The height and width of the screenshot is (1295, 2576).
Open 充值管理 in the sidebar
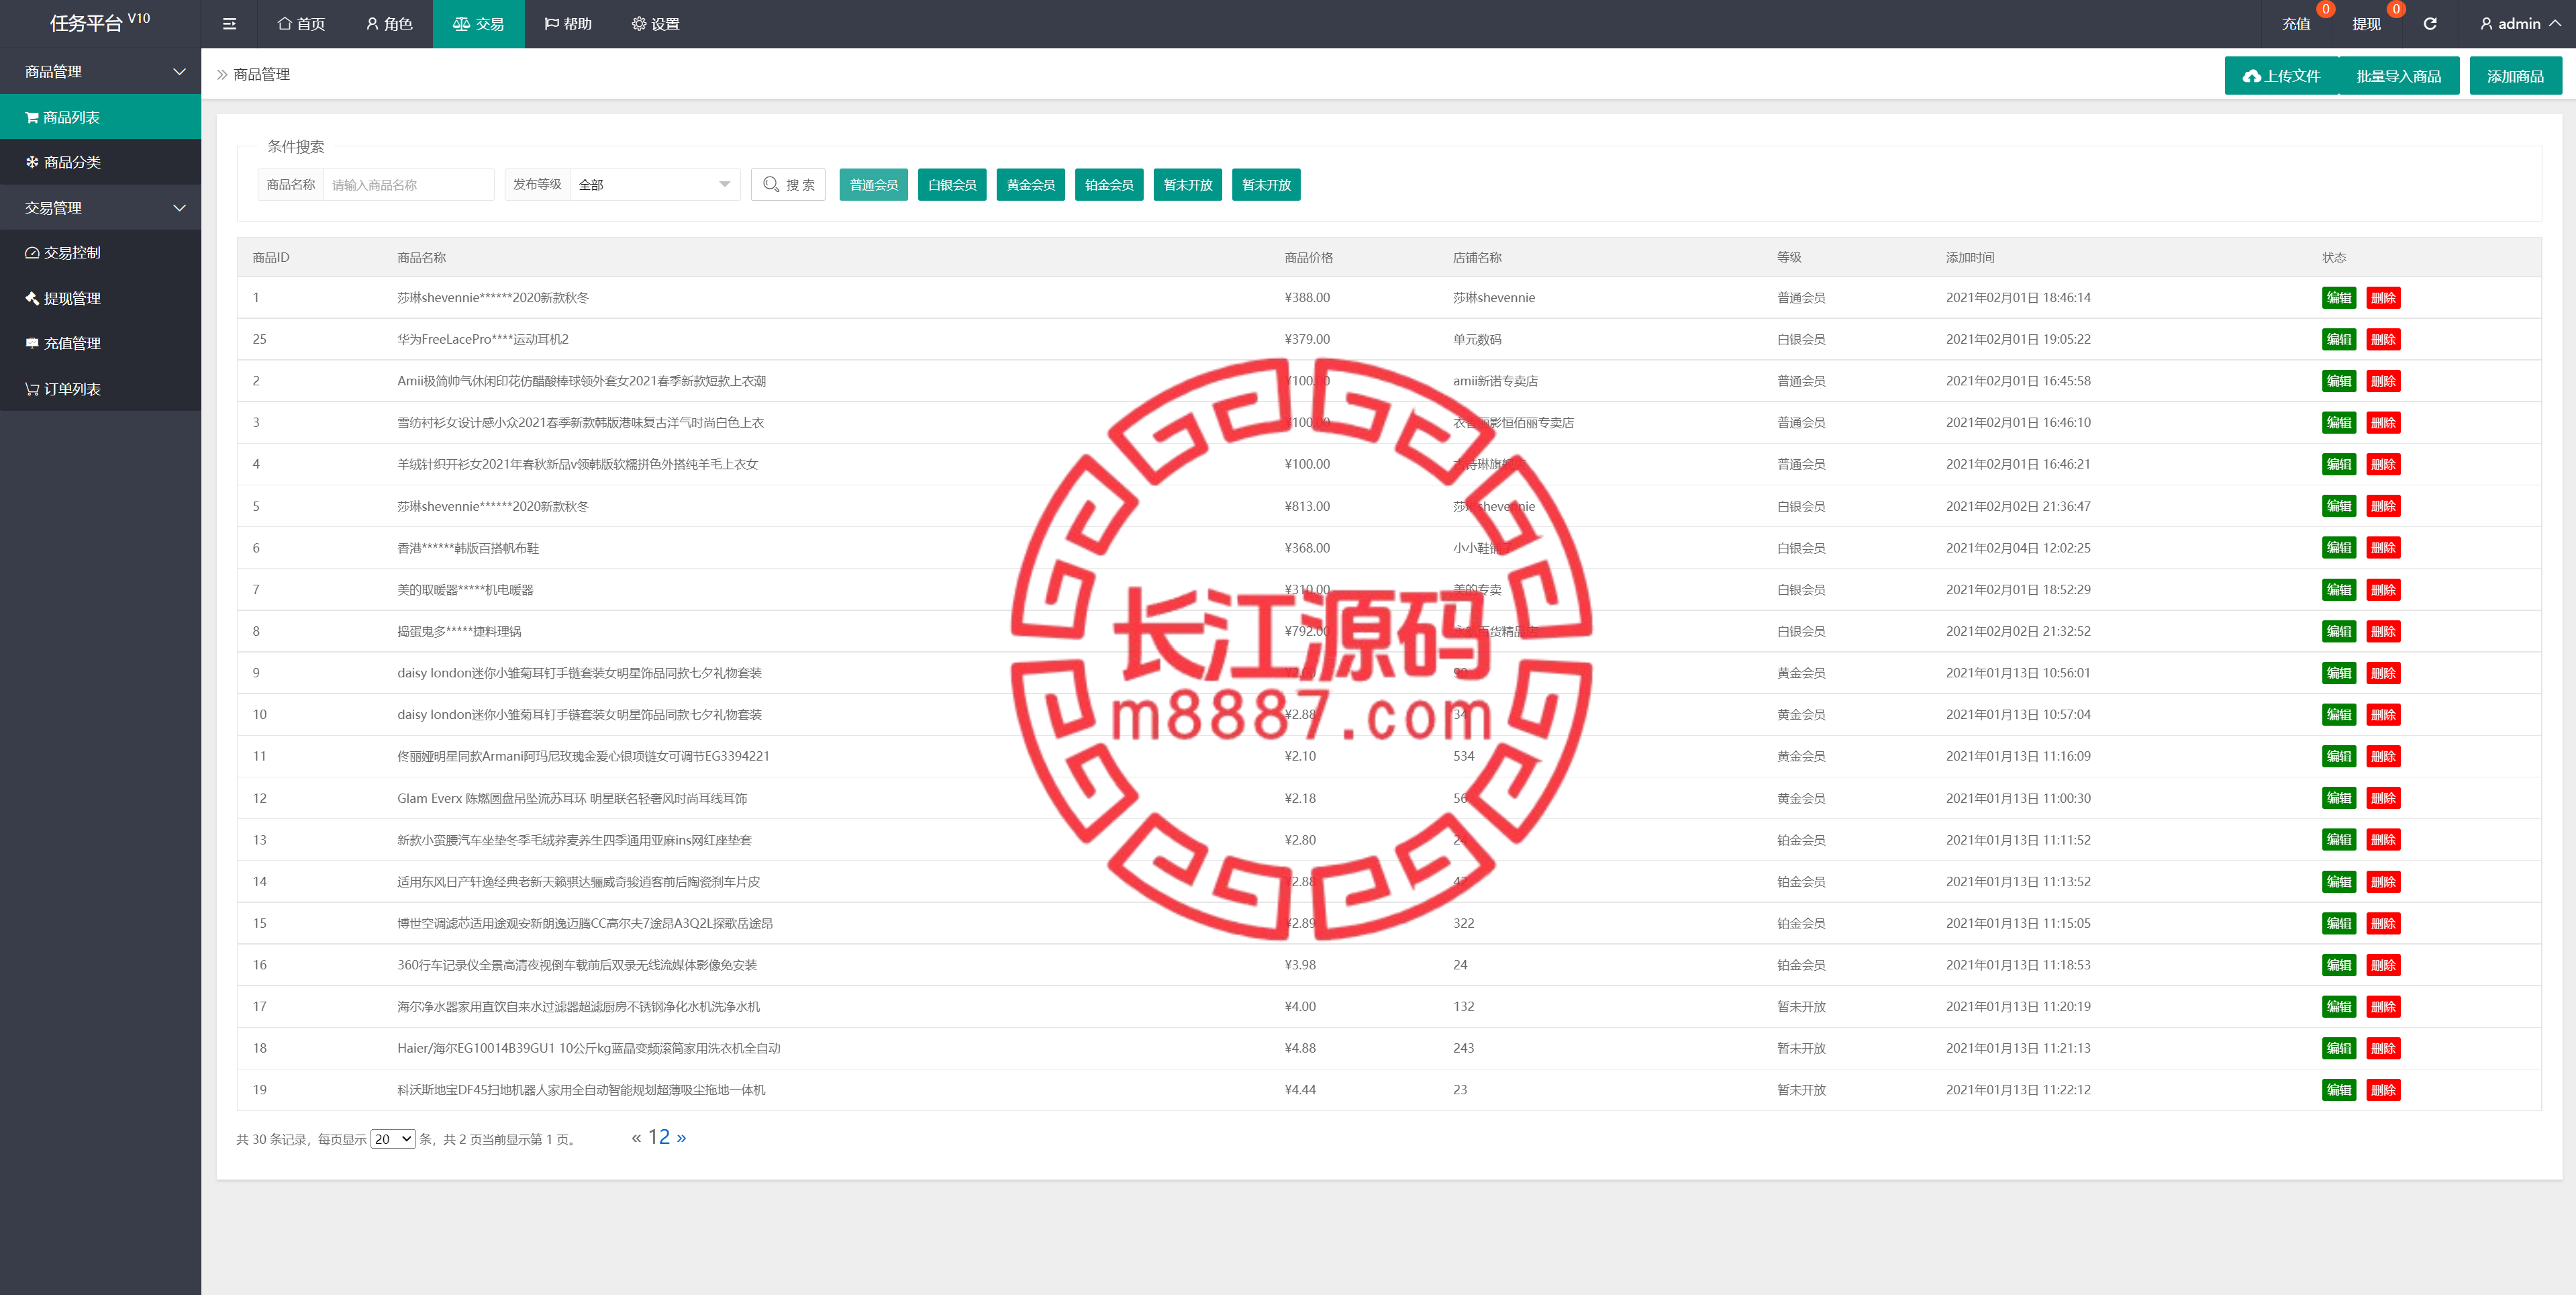(100, 343)
